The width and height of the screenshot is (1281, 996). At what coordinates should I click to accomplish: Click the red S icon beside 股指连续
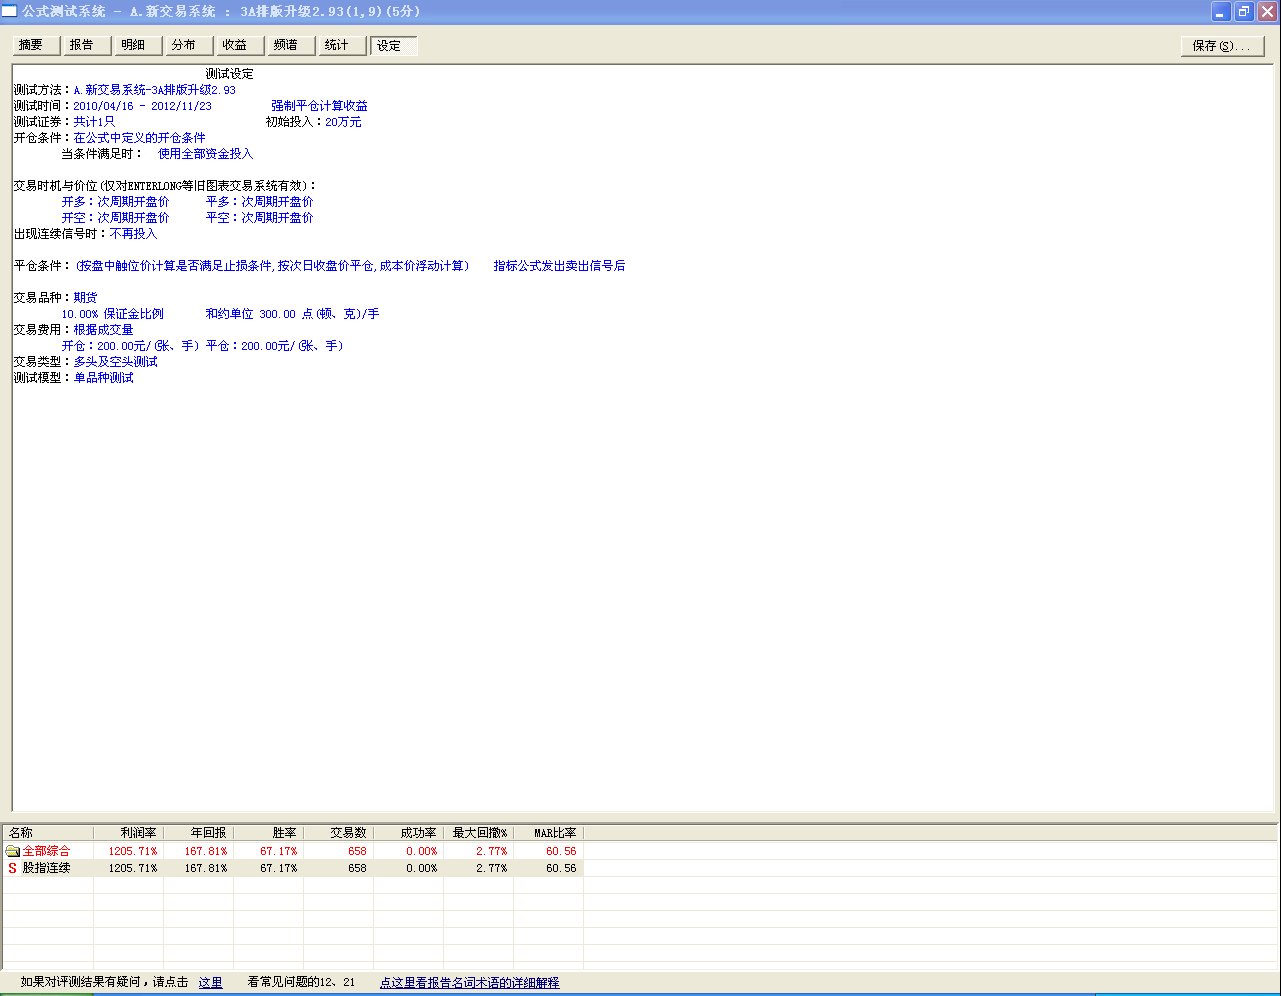(13, 868)
